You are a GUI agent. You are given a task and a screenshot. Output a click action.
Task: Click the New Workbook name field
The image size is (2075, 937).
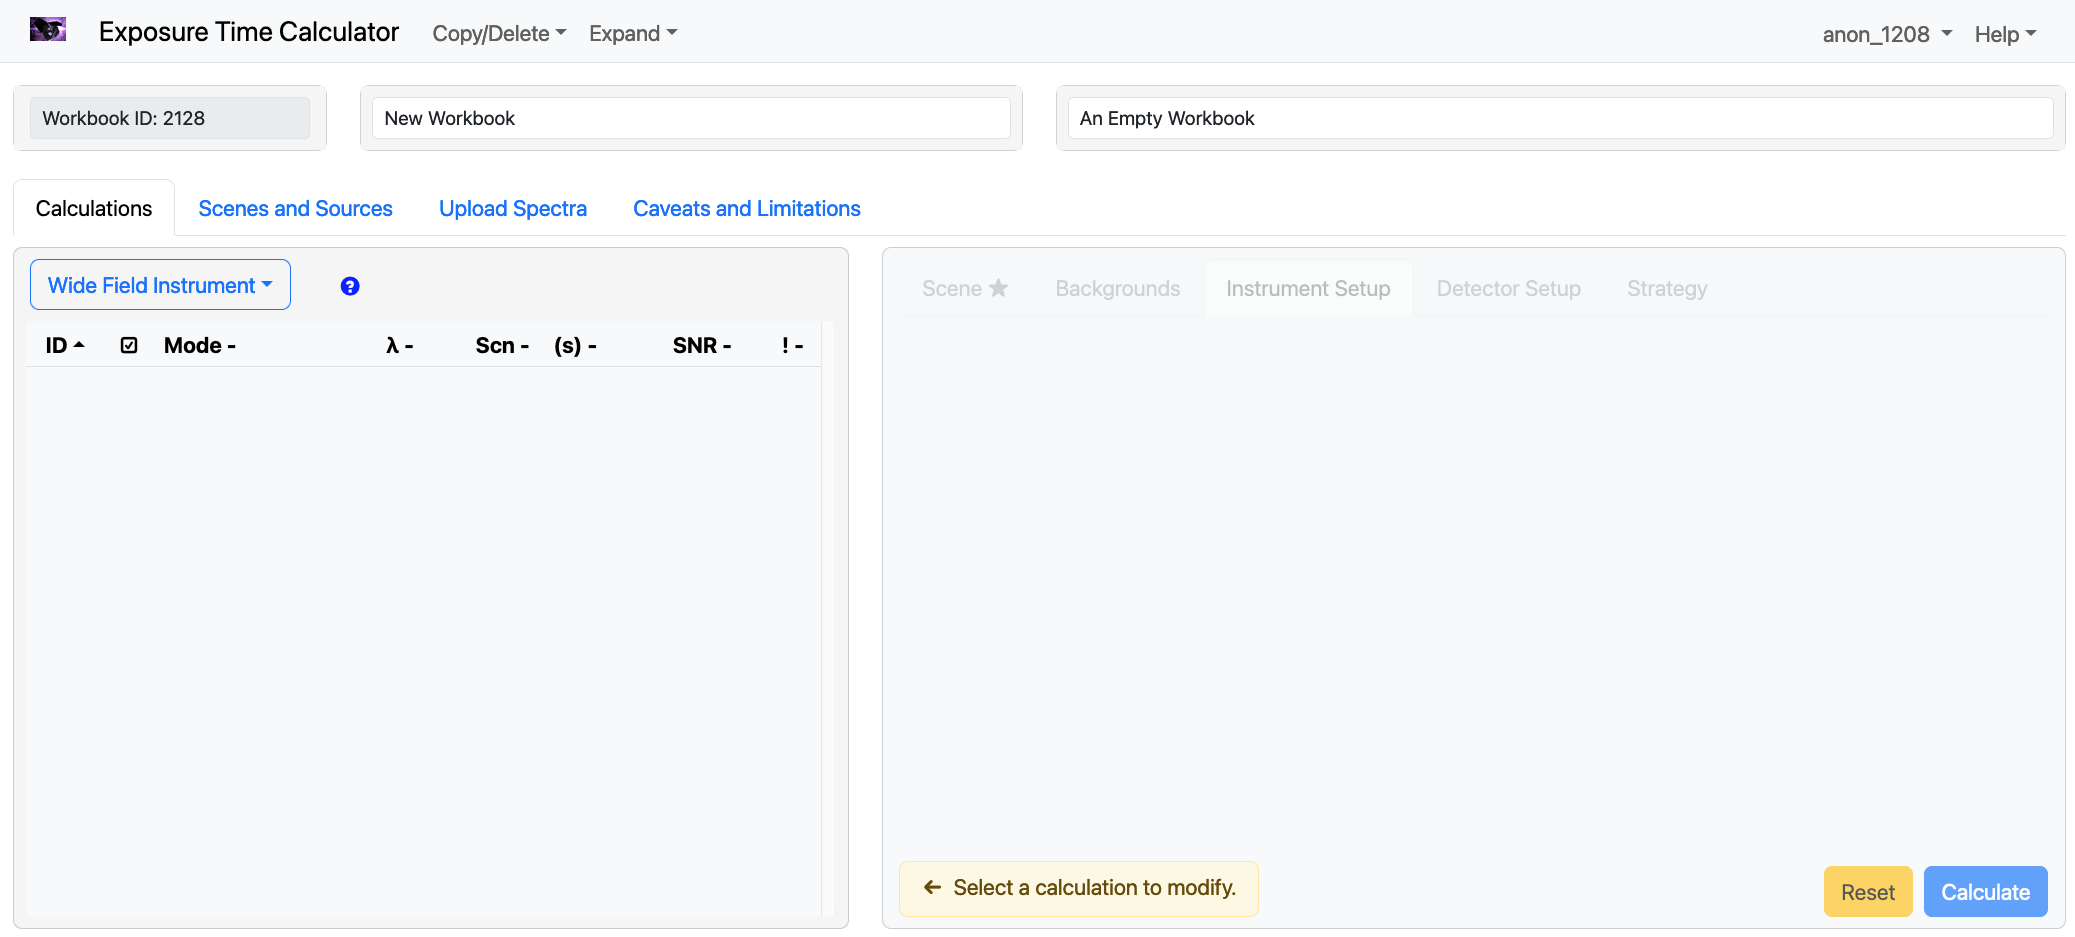tap(690, 118)
